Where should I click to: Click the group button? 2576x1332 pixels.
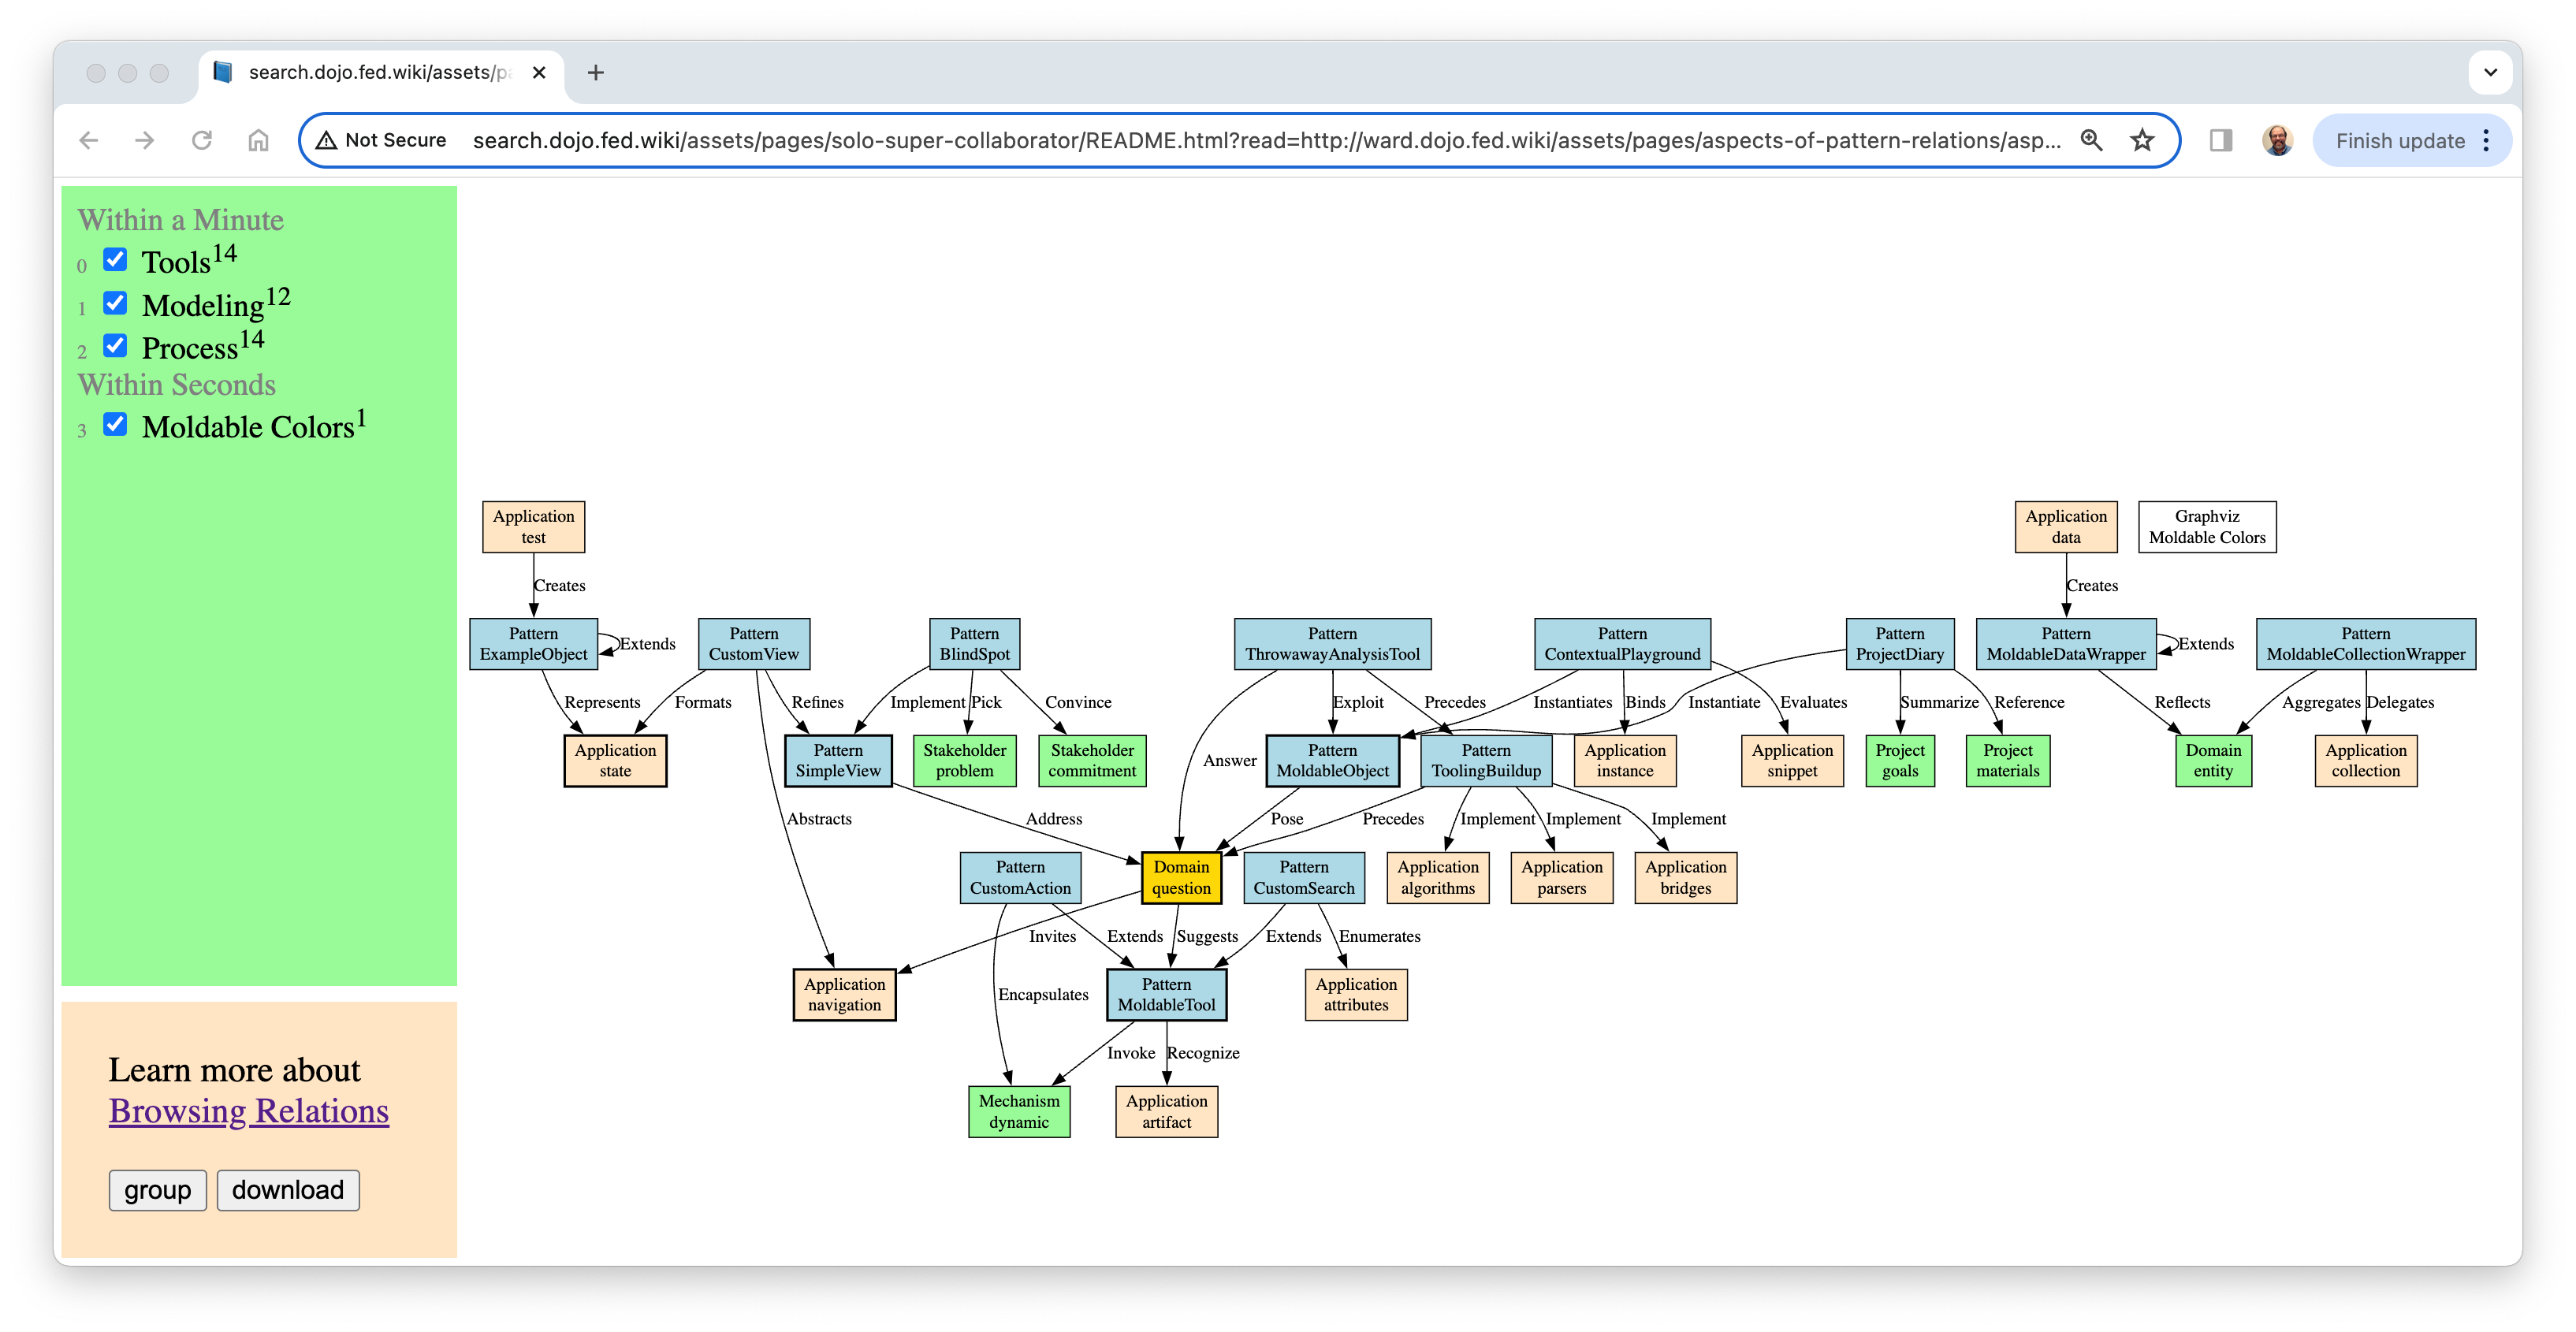pyautogui.click(x=156, y=1188)
